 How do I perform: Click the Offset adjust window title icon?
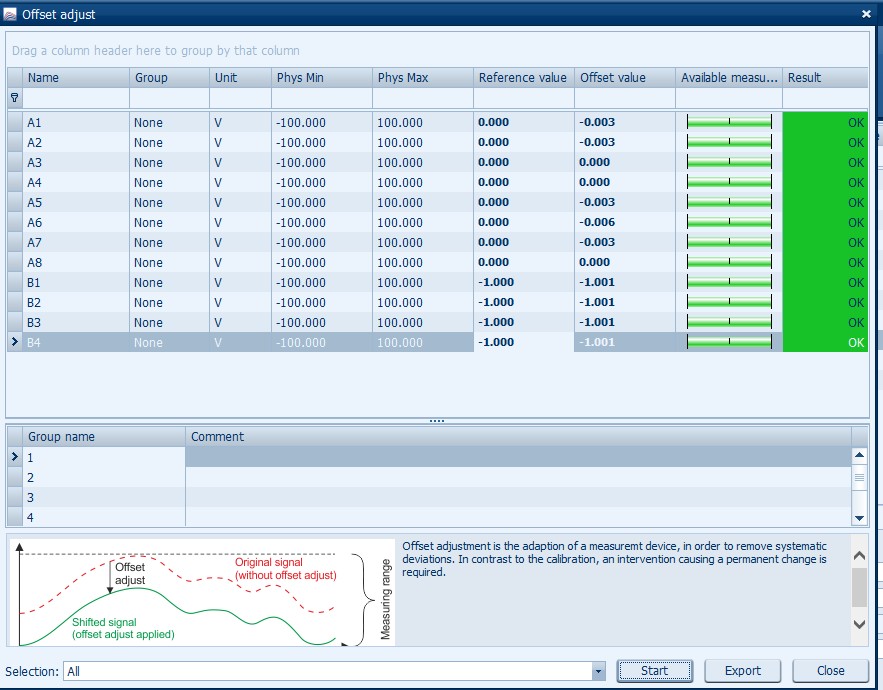10,14
